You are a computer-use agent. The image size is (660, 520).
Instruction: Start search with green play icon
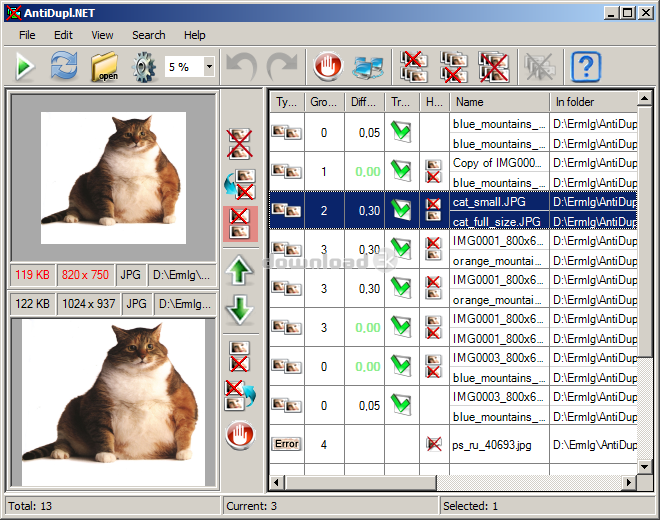coord(25,66)
